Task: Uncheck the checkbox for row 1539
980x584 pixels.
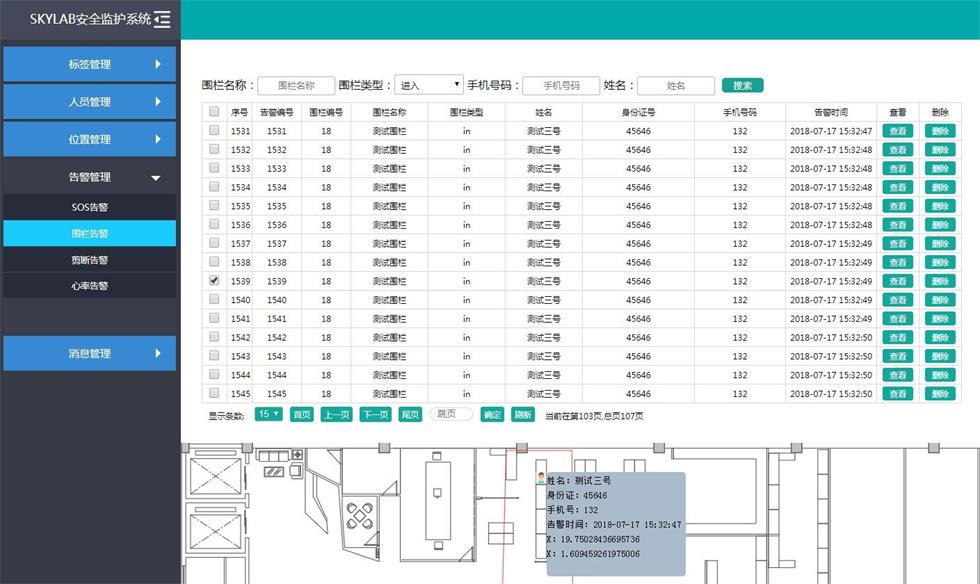Action: (x=215, y=280)
